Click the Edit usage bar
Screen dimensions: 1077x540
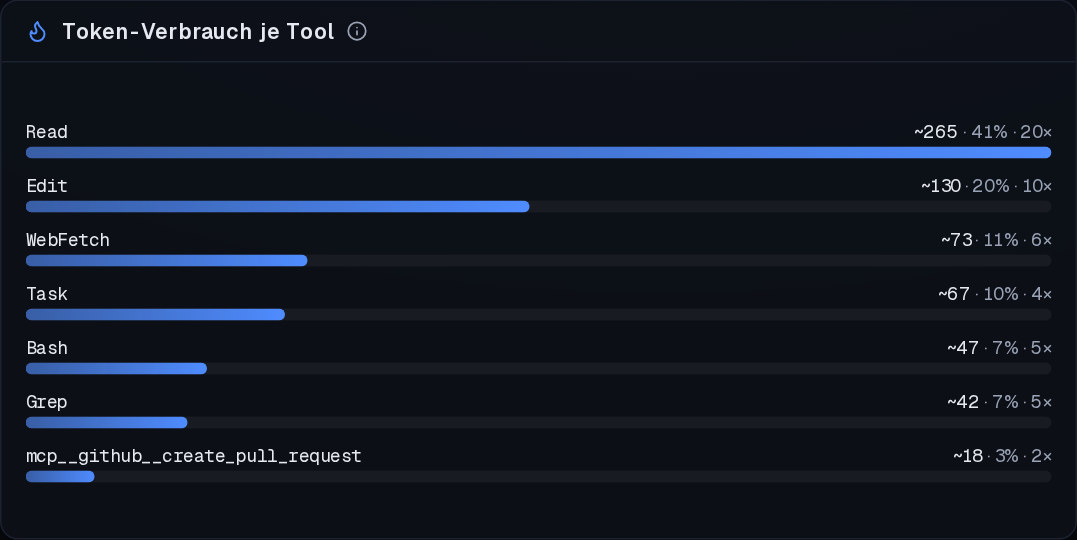click(x=538, y=207)
